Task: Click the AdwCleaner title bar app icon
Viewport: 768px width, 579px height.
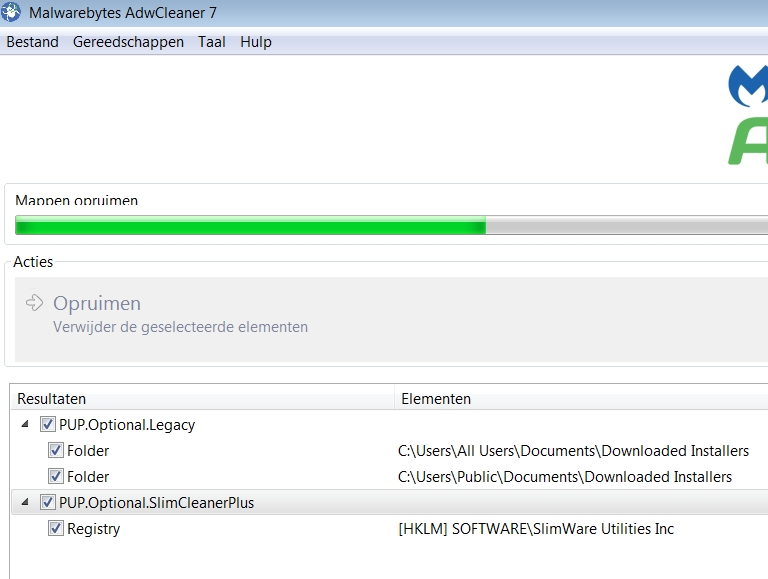Action: pyautogui.click(x=11, y=12)
